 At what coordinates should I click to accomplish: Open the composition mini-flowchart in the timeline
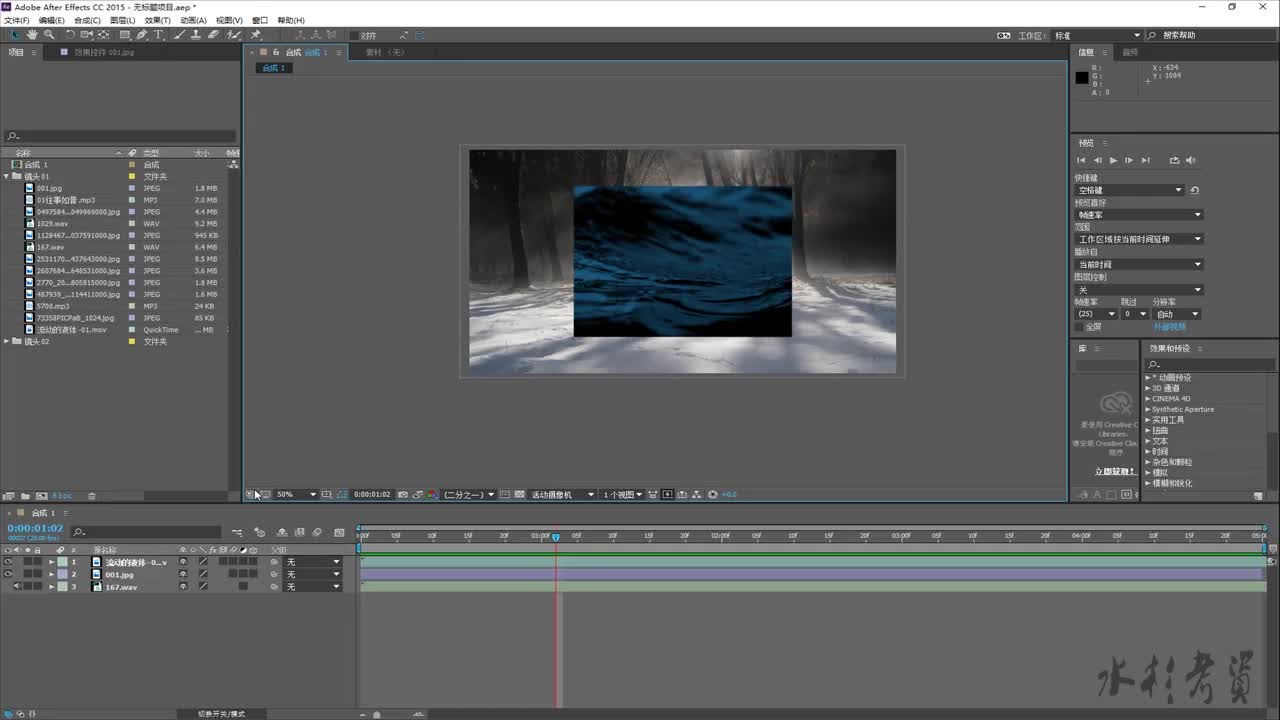(237, 532)
